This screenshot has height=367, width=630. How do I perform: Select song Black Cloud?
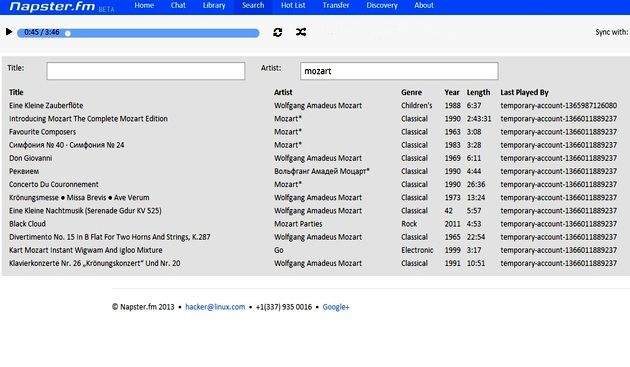(x=27, y=224)
